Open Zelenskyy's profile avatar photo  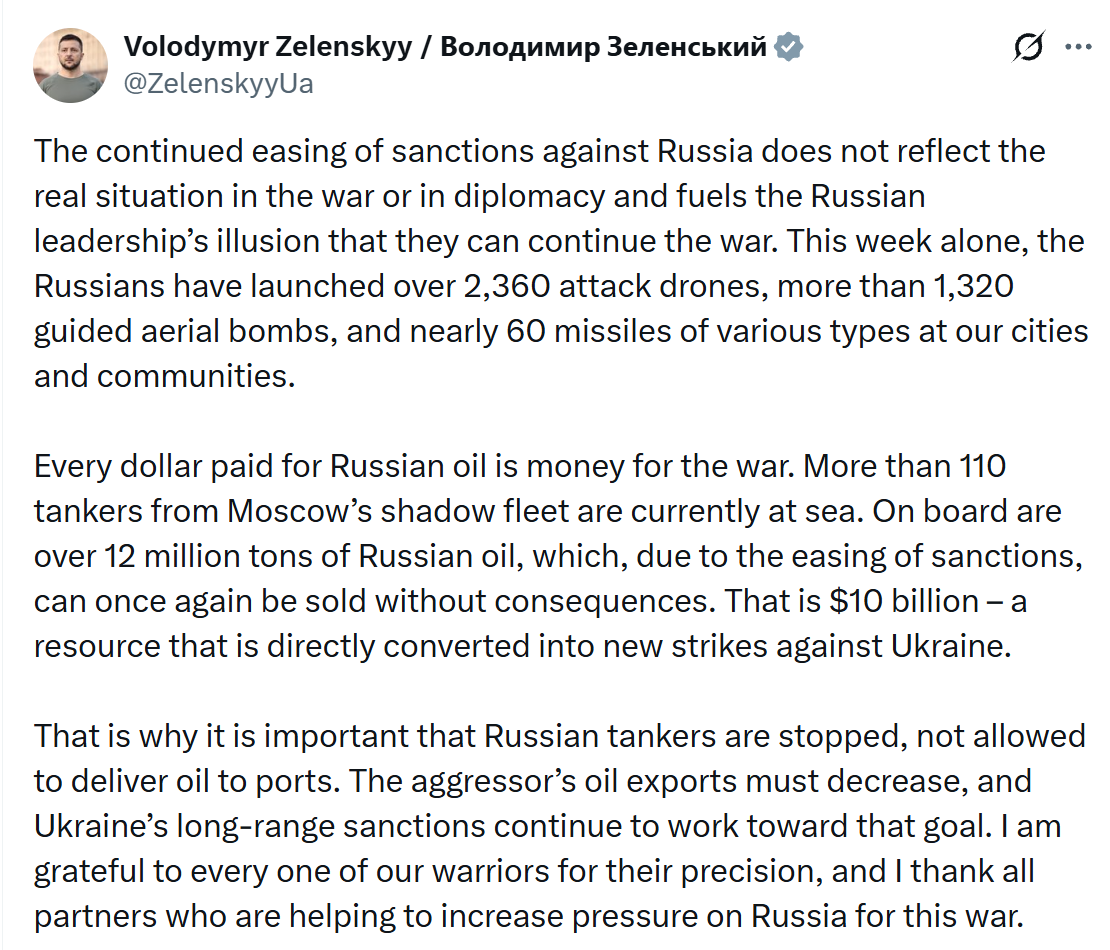[x=70, y=65]
